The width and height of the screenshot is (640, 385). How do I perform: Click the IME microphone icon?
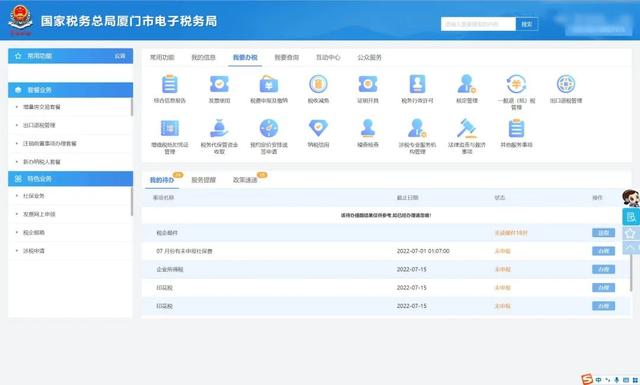click(617, 380)
